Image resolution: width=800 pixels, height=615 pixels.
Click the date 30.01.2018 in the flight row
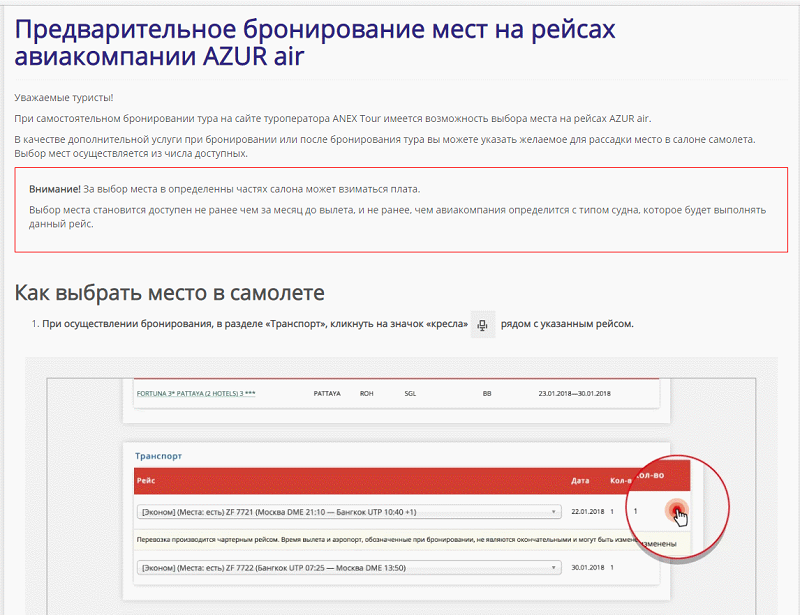coord(588,568)
